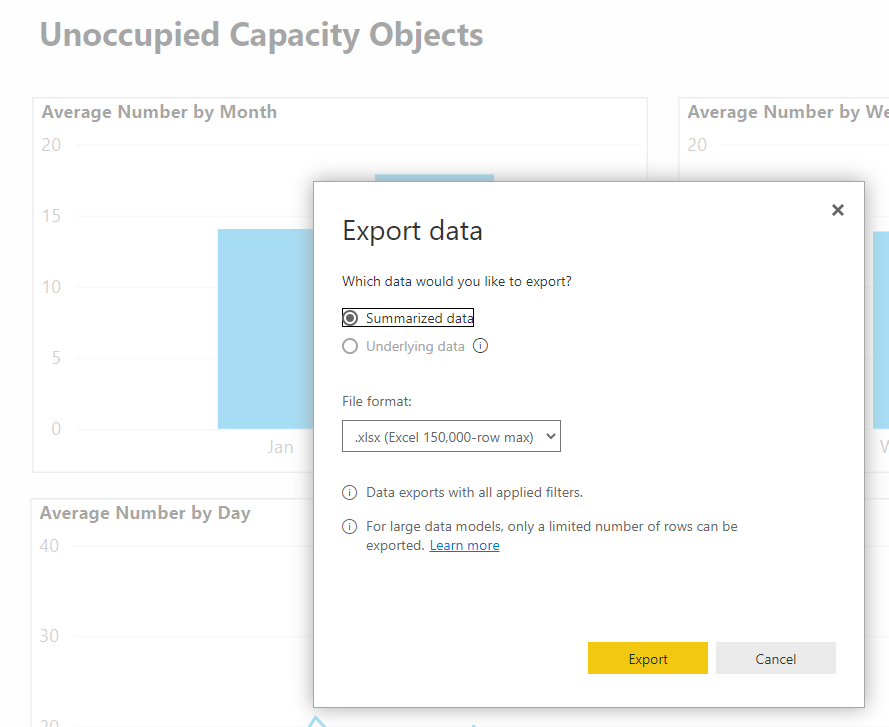Click info icon beside Underlying data
This screenshot has height=727, width=889.
[480, 346]
